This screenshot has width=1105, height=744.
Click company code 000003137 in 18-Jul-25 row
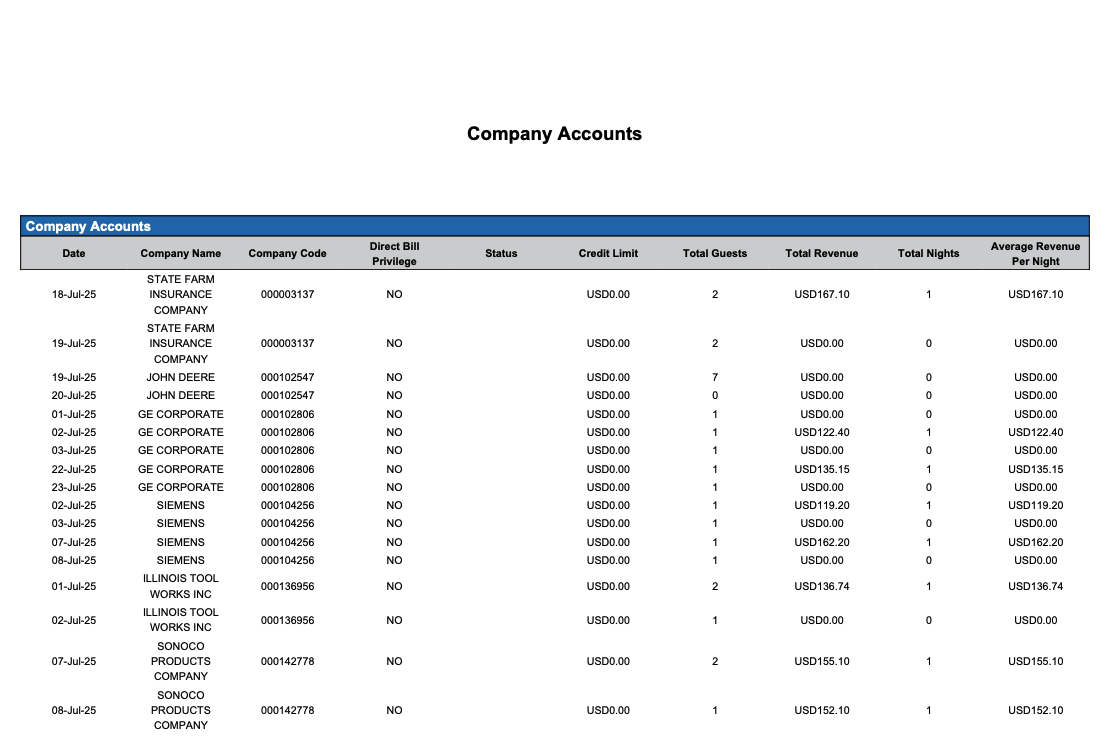coord(287,295)
